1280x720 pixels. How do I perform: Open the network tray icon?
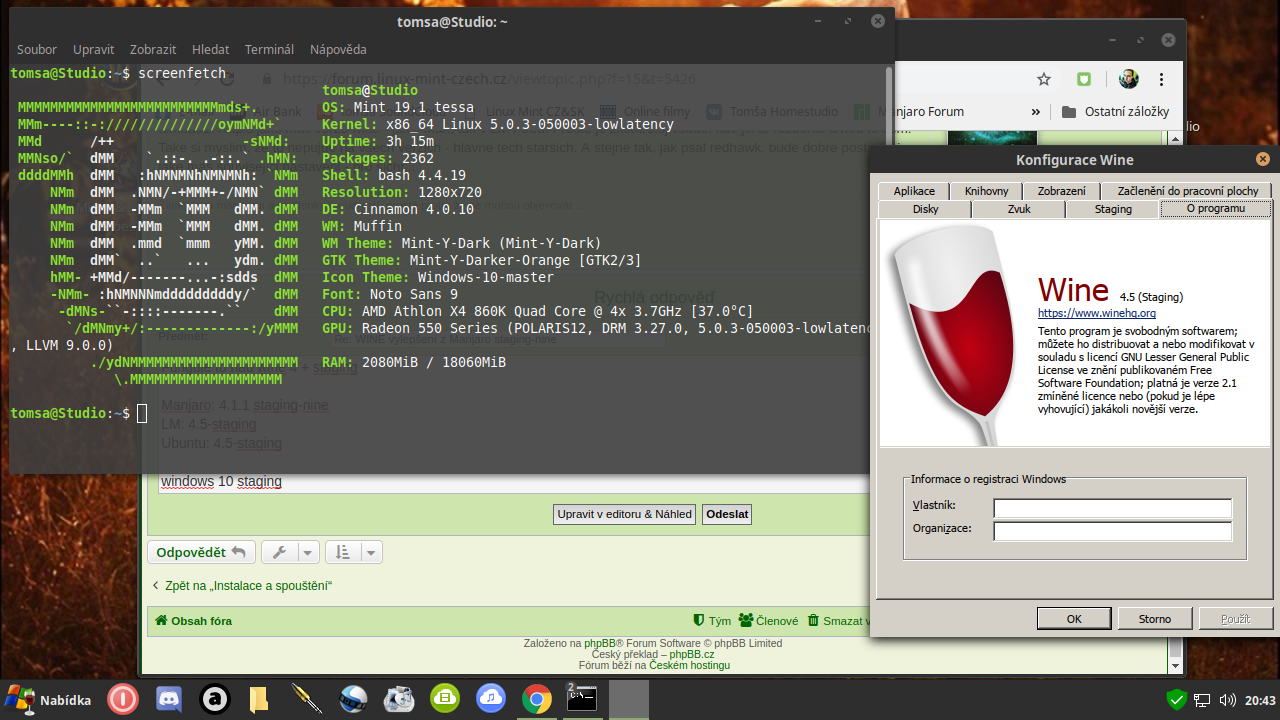[1202, 700]
